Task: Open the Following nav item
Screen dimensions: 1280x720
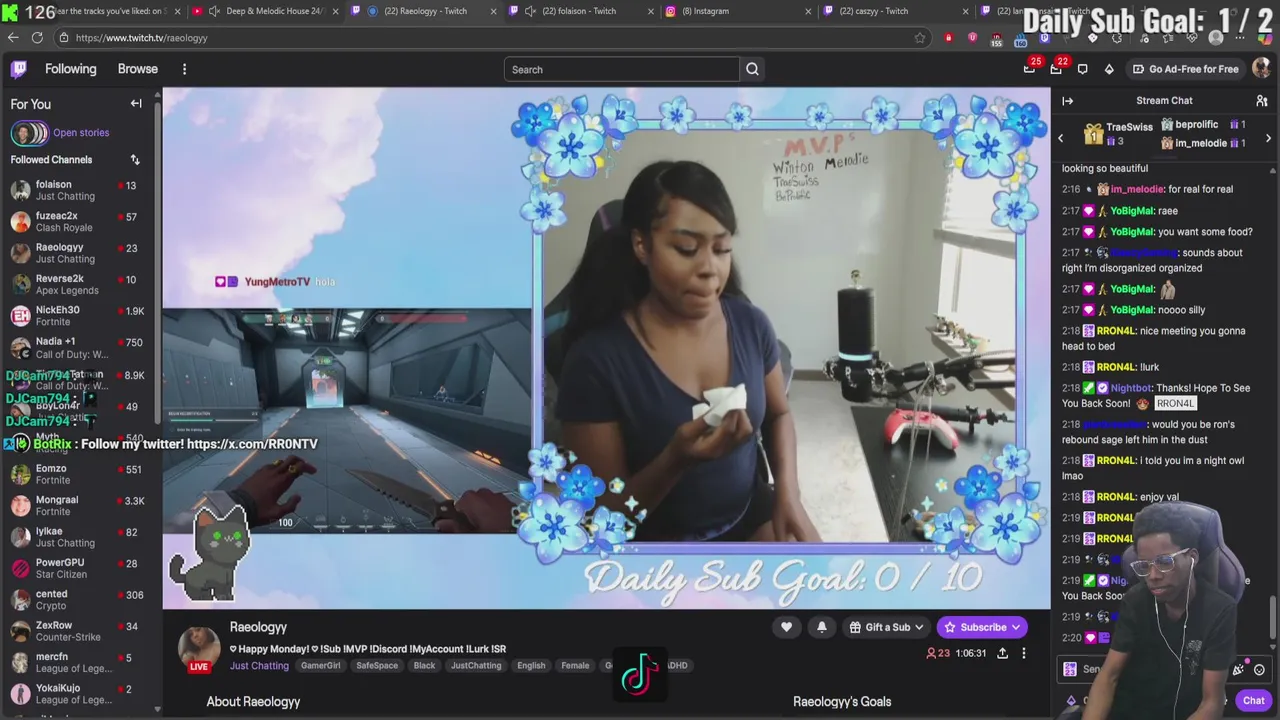Action: (71, 69)
